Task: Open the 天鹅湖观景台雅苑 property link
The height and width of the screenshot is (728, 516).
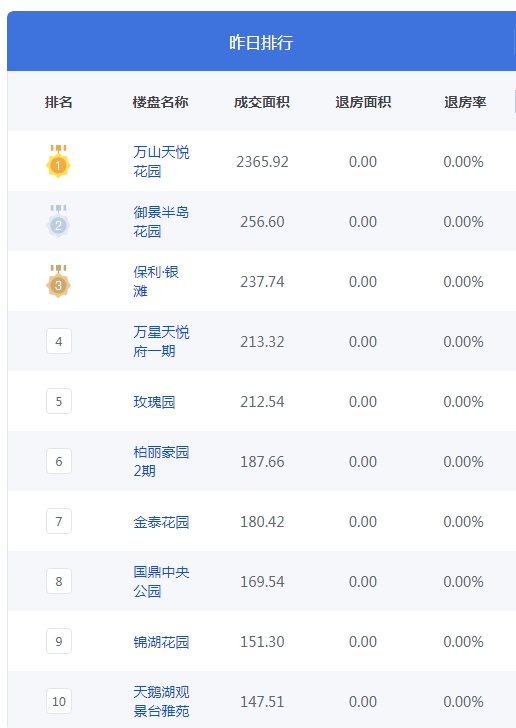Action: [161, 702]
